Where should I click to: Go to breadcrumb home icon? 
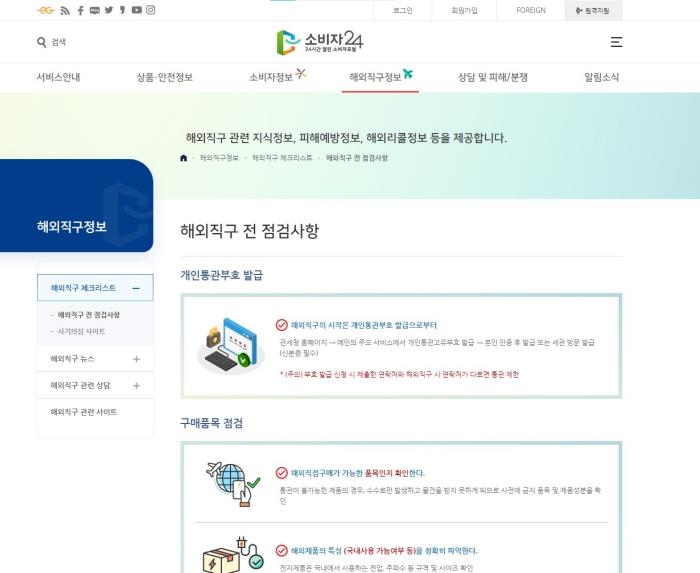point(183,158)
